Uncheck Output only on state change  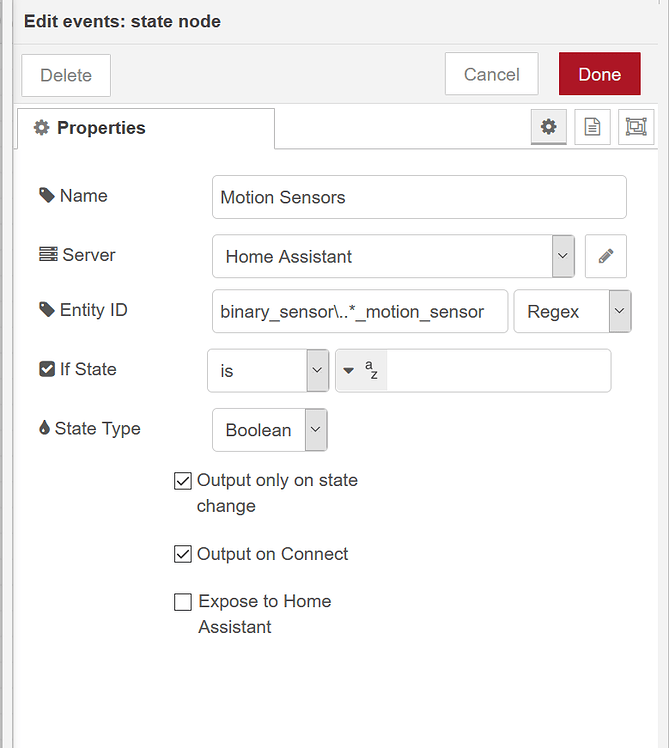pos(183,481)
